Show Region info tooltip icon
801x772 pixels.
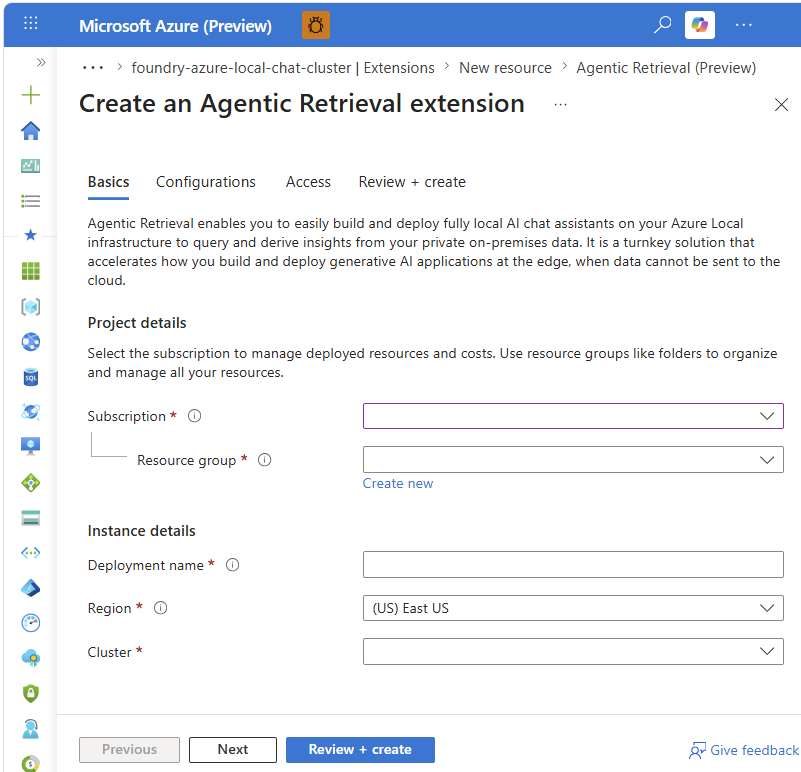pos(160,608)
